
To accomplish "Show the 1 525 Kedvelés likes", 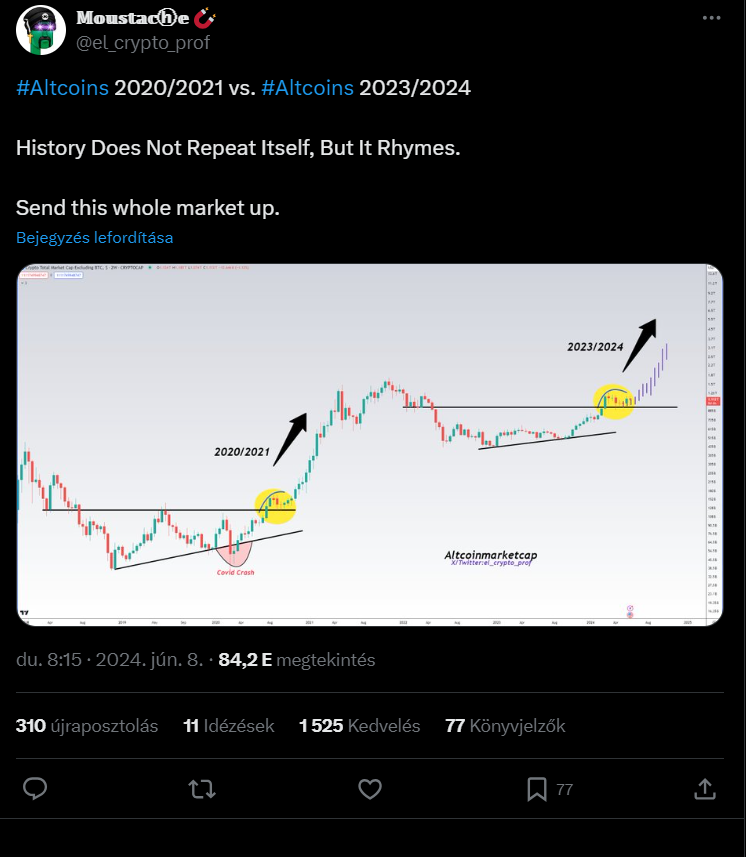I will tap(360, 726).
